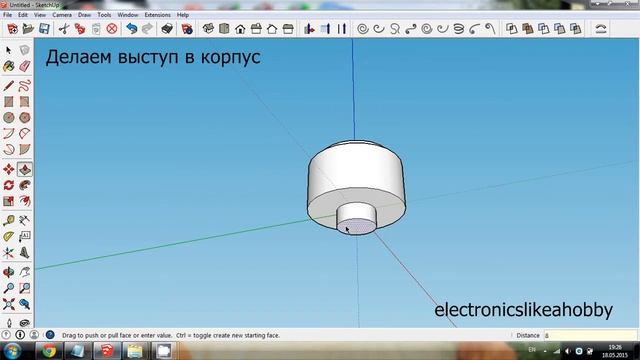Open Windows Start button
Screen dimensions: 640x360
(12, 351)
